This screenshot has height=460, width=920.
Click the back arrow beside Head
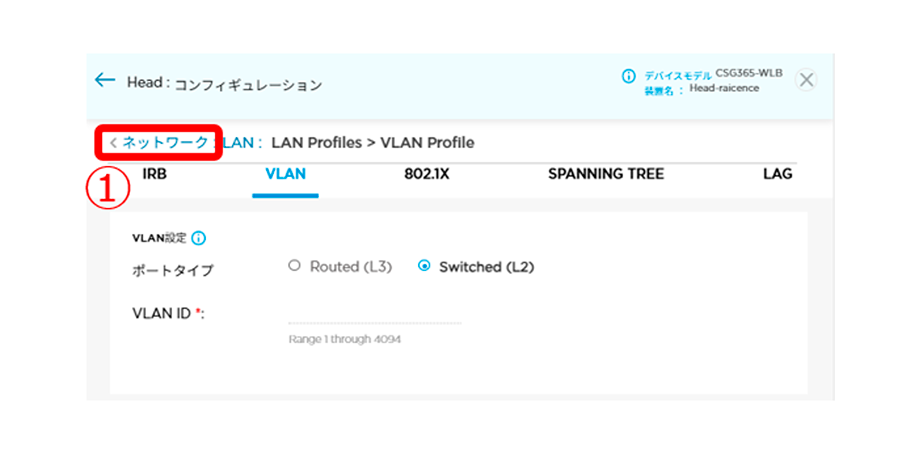[x=105, y=80]
